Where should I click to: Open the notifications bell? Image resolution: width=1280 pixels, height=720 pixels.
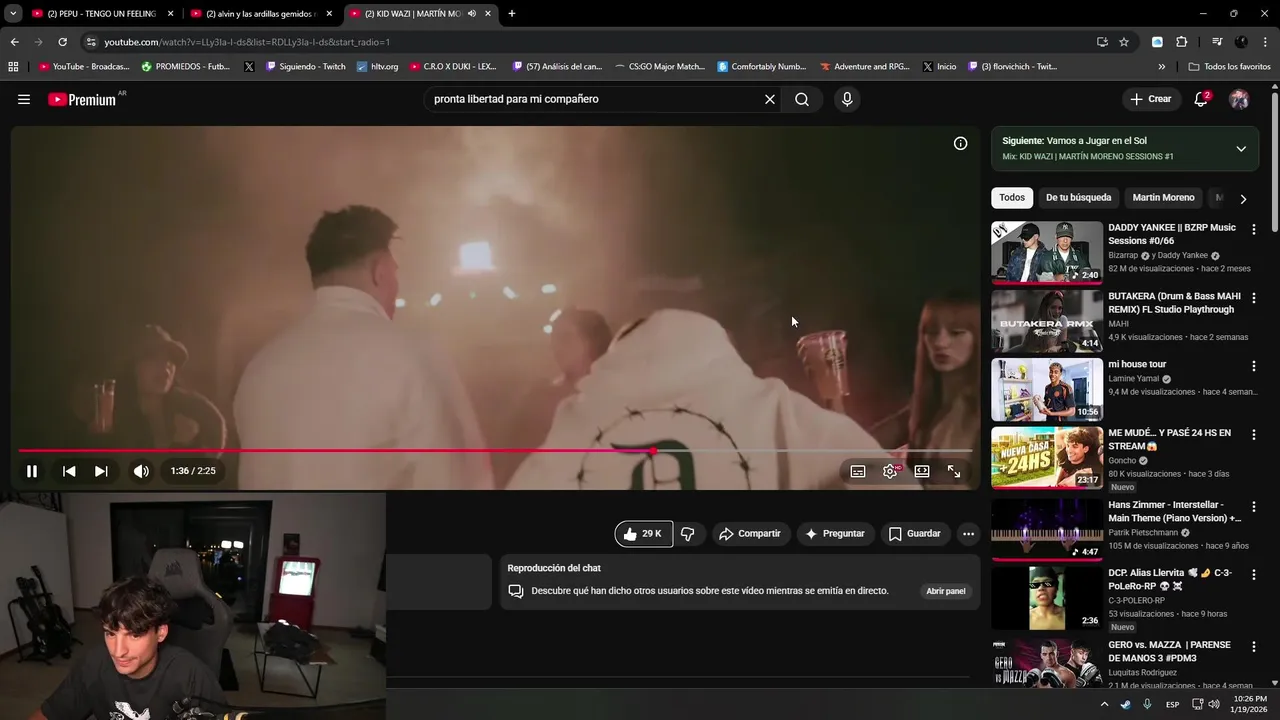pyautogui.click(x=1201, y=99)
